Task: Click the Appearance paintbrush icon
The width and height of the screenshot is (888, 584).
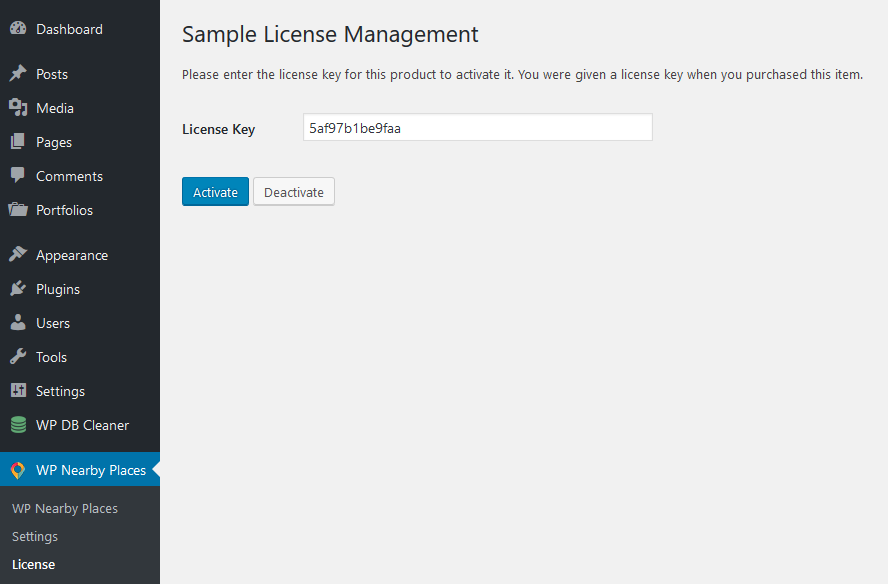Action: (x=18, y=254)
